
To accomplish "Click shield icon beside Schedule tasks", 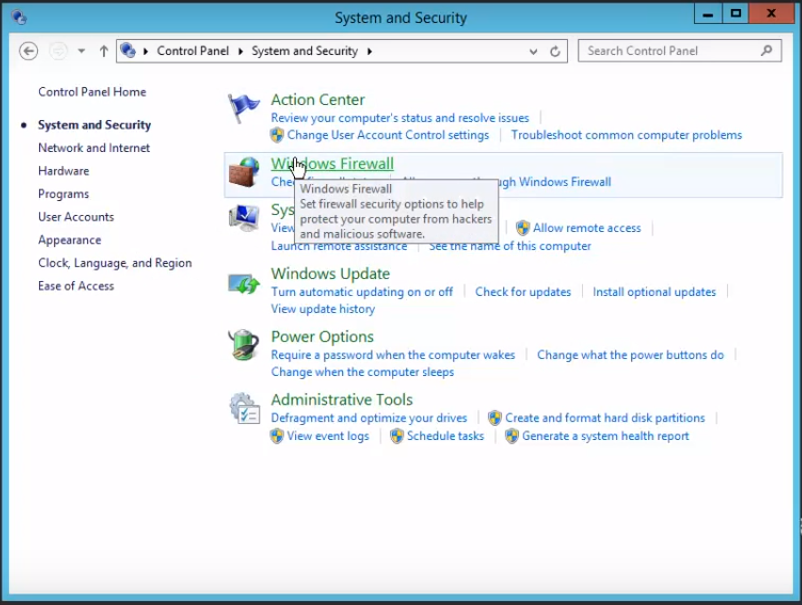I will point(397,436).
